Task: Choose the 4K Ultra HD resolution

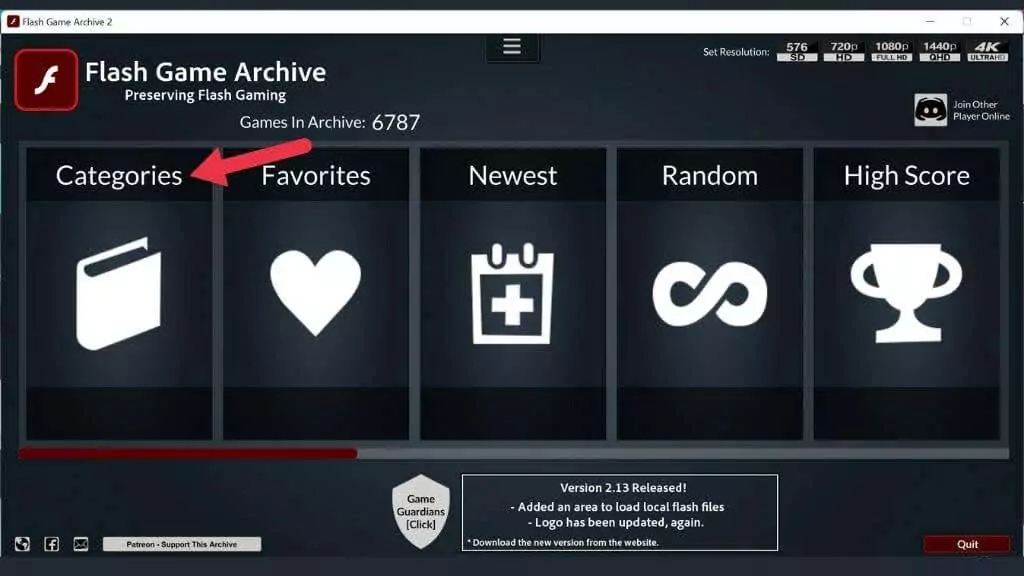Action: (987, 52)
